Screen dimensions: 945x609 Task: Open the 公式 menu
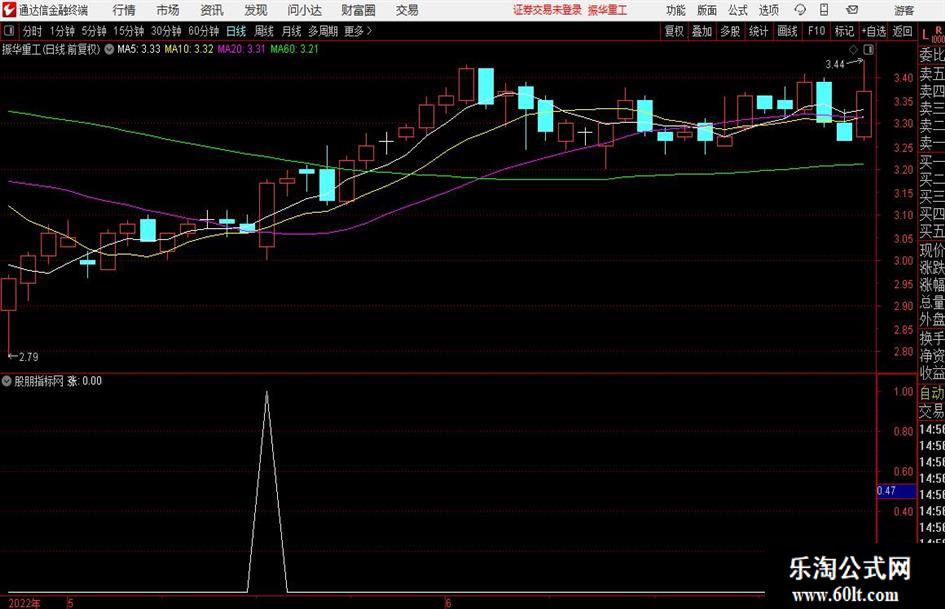point(738,10)
